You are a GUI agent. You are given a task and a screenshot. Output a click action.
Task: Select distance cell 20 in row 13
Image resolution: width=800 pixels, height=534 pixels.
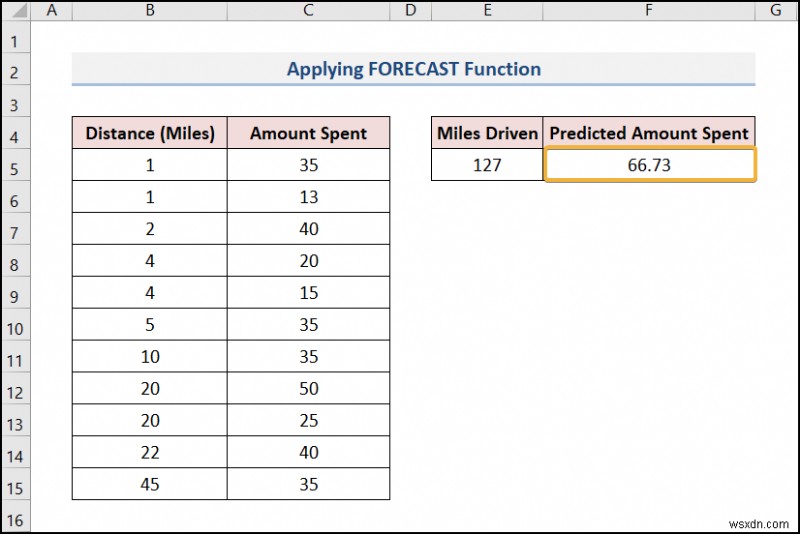click(150, 420)
